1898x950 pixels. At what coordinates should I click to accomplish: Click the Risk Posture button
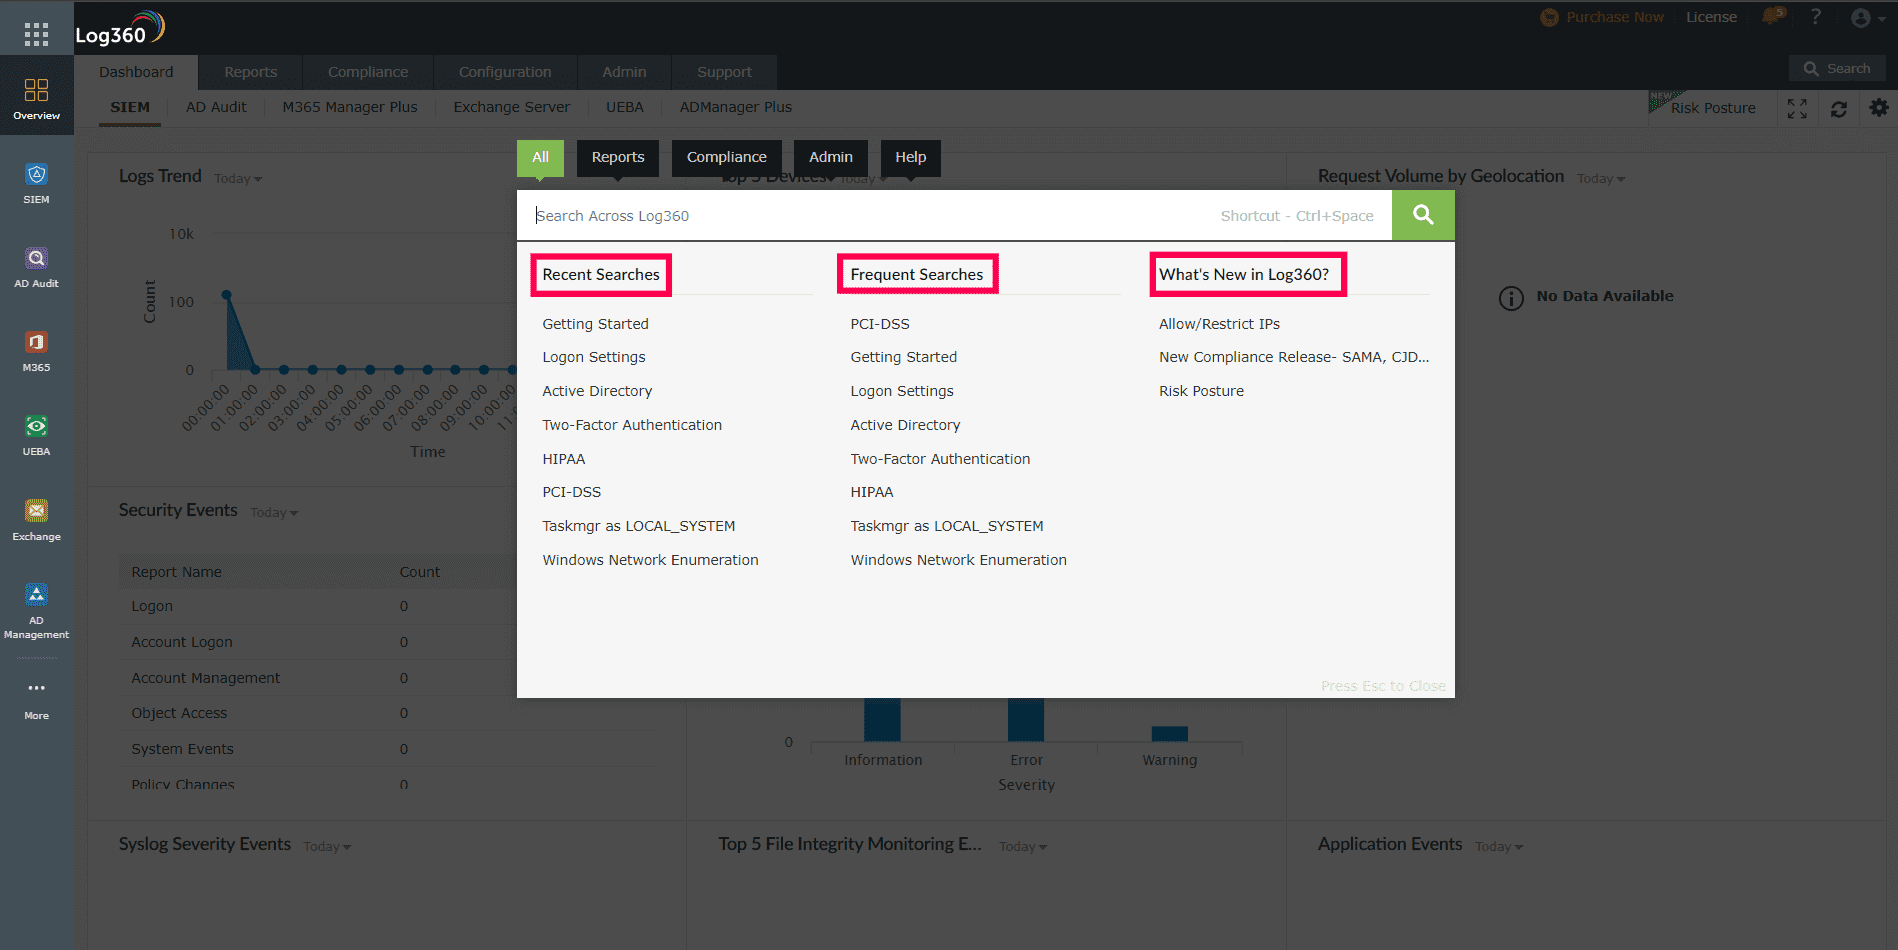[1712, 108]
